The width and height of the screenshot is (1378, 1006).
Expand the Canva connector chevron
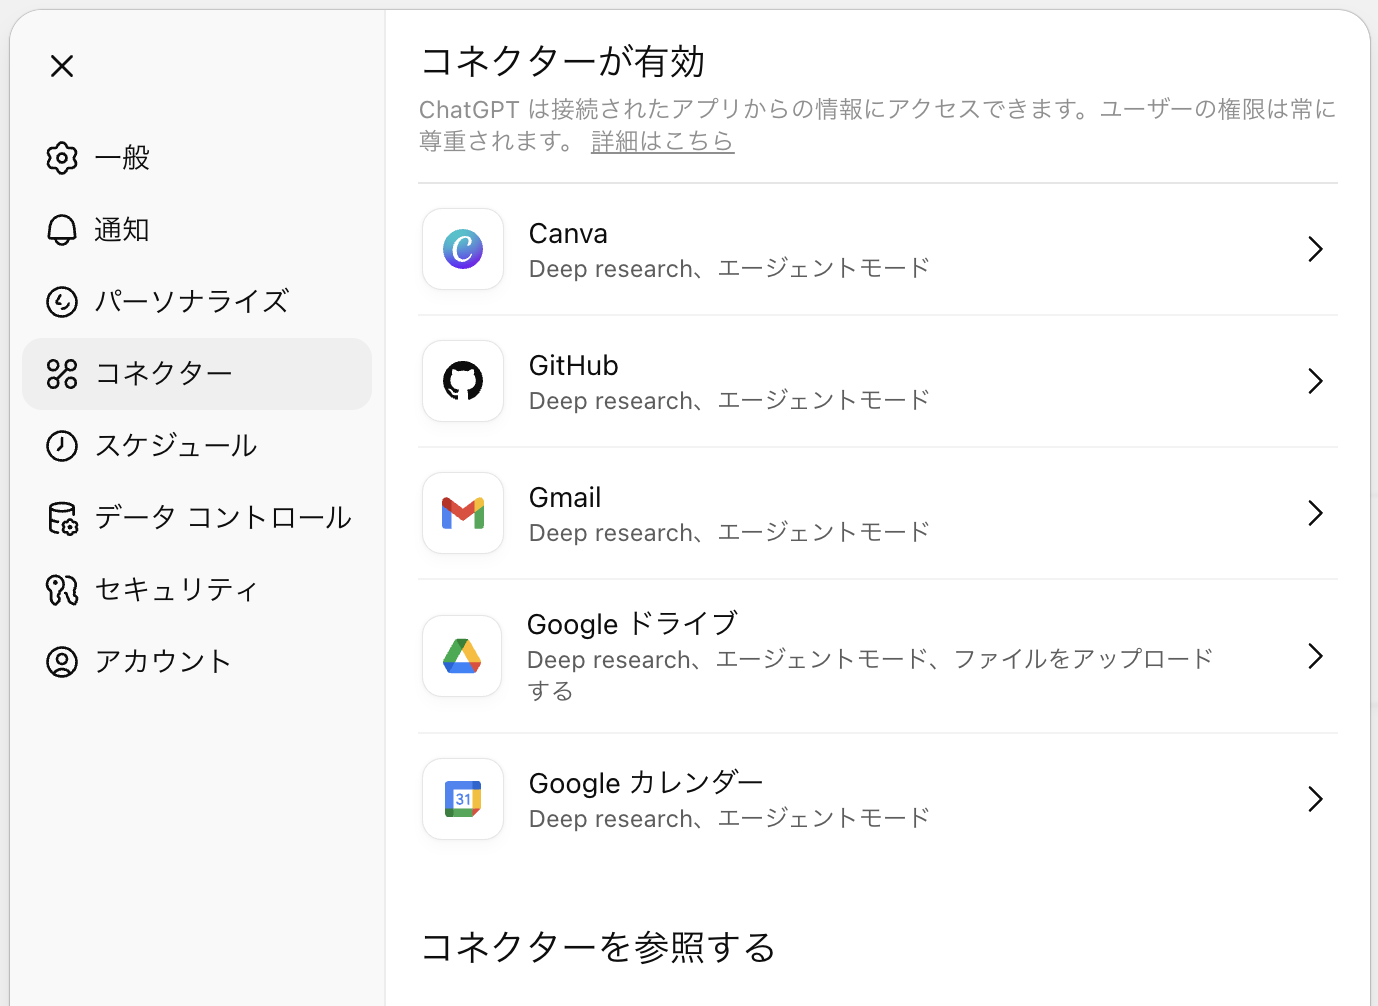coord(1315,249)
